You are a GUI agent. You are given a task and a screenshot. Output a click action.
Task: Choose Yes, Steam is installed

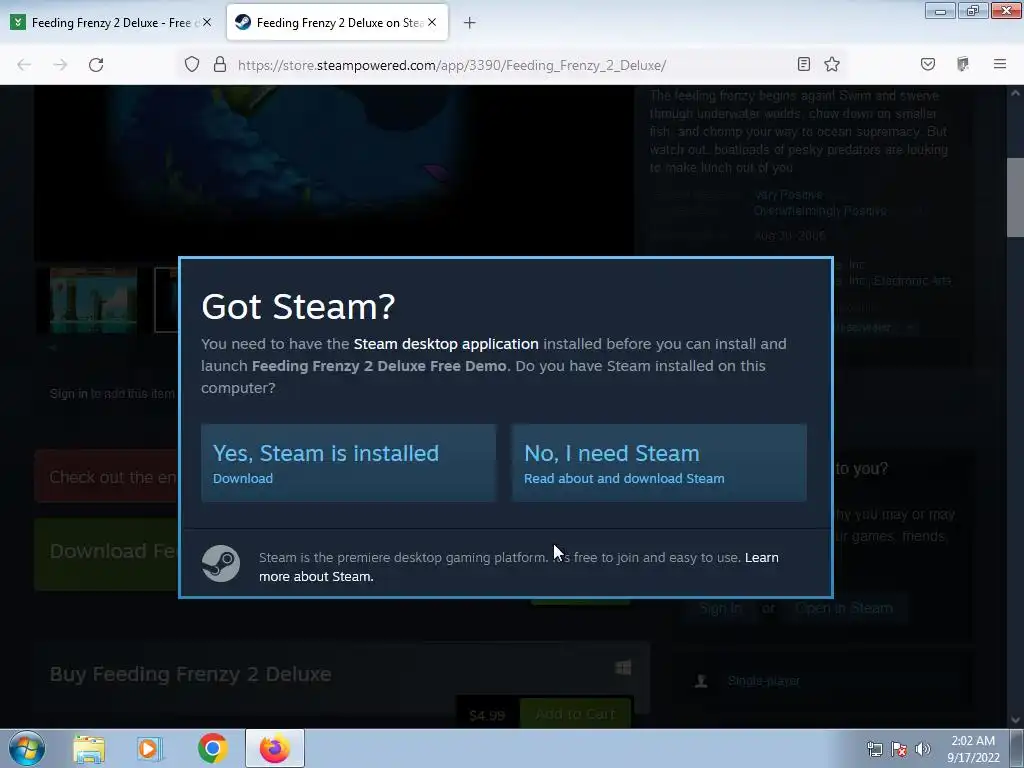click(x=348, y=463)
